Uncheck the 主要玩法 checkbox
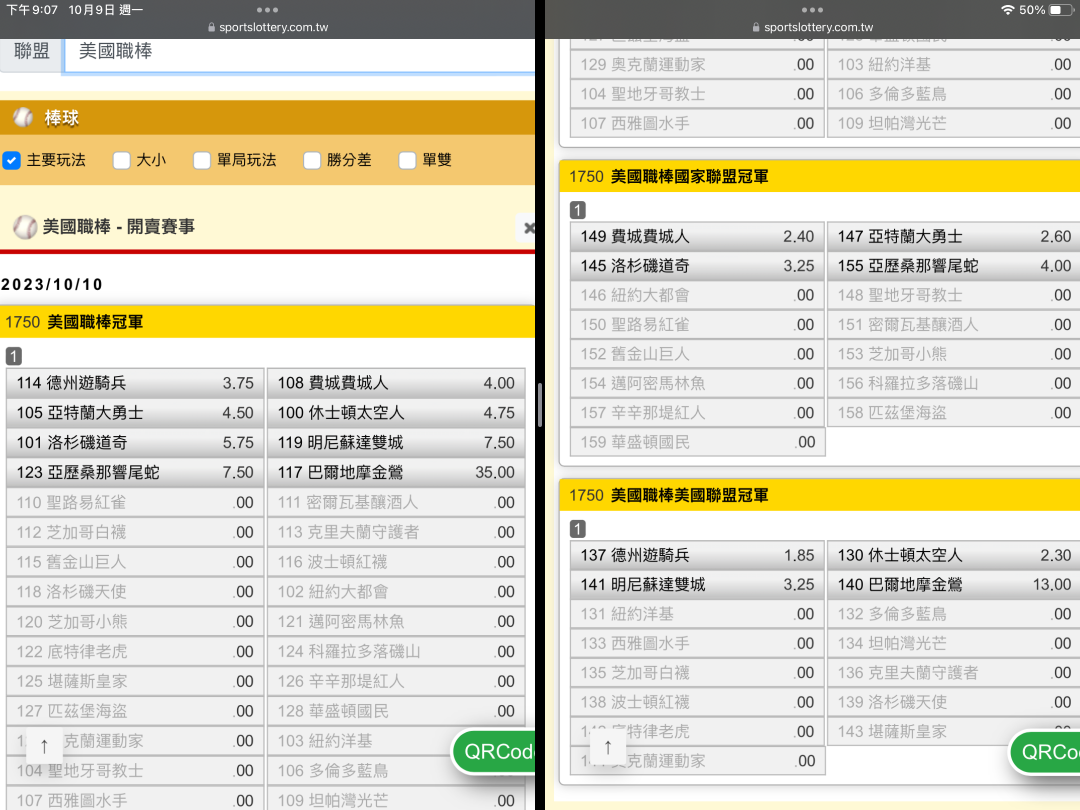Image resolution: width=1080 pixels, height=810 pixels. click(x=11, y=160)
